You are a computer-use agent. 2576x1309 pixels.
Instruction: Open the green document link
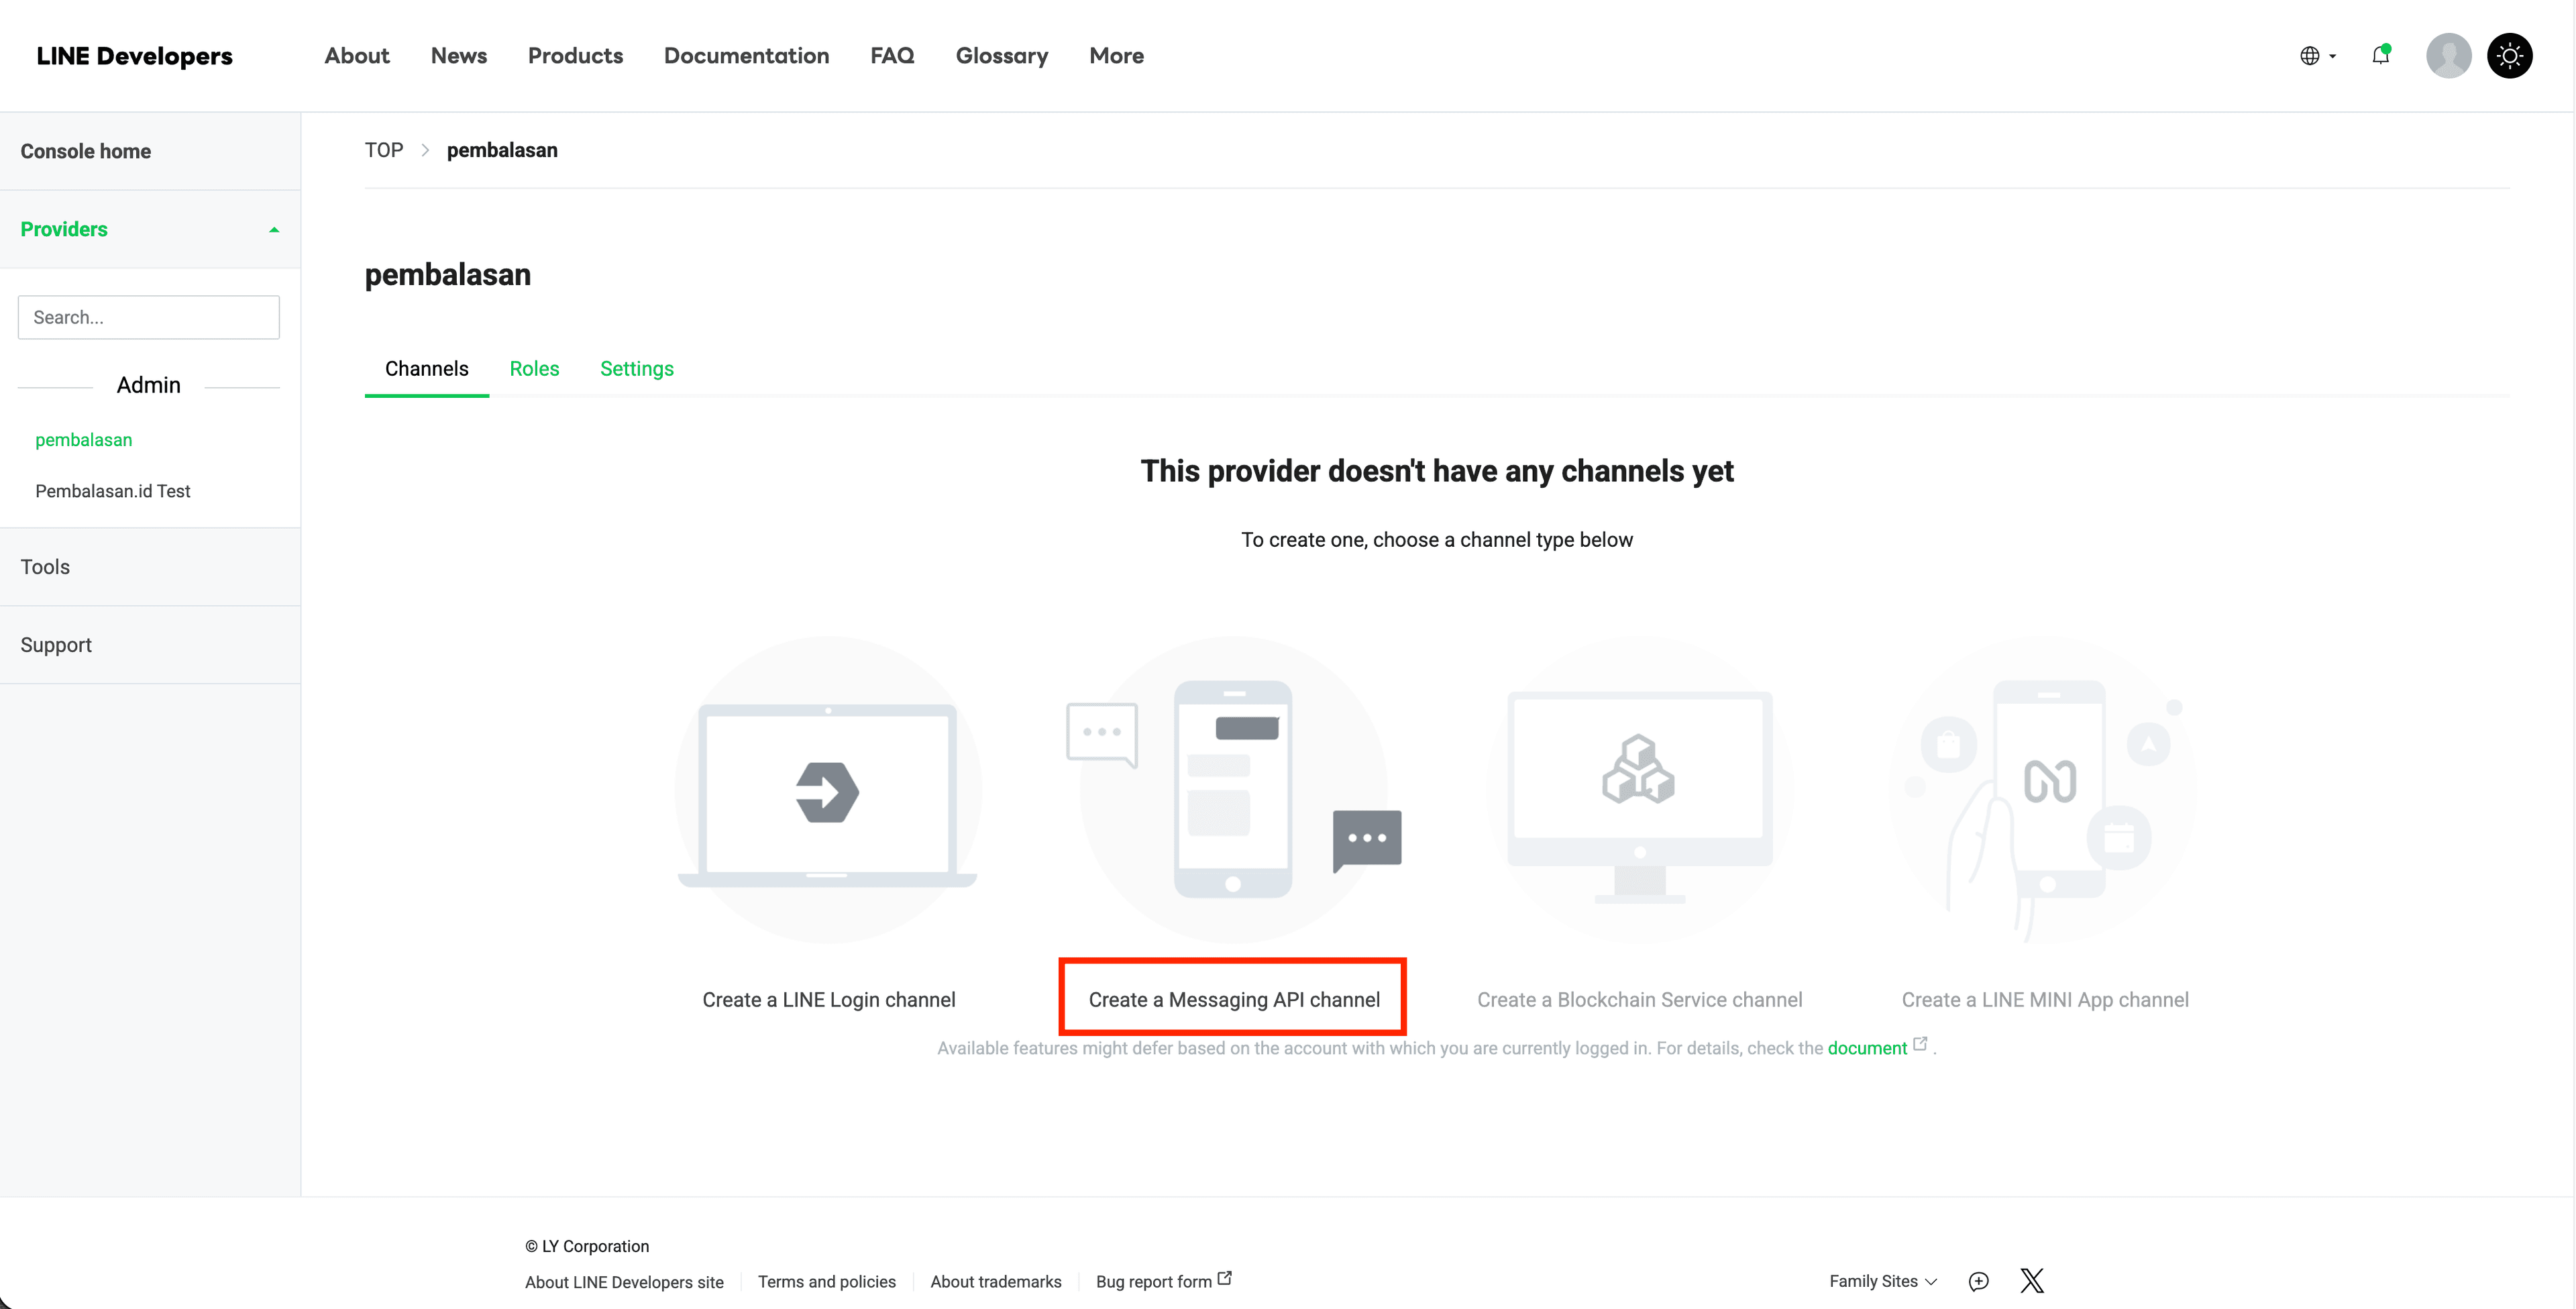tap(1867, 1048)
